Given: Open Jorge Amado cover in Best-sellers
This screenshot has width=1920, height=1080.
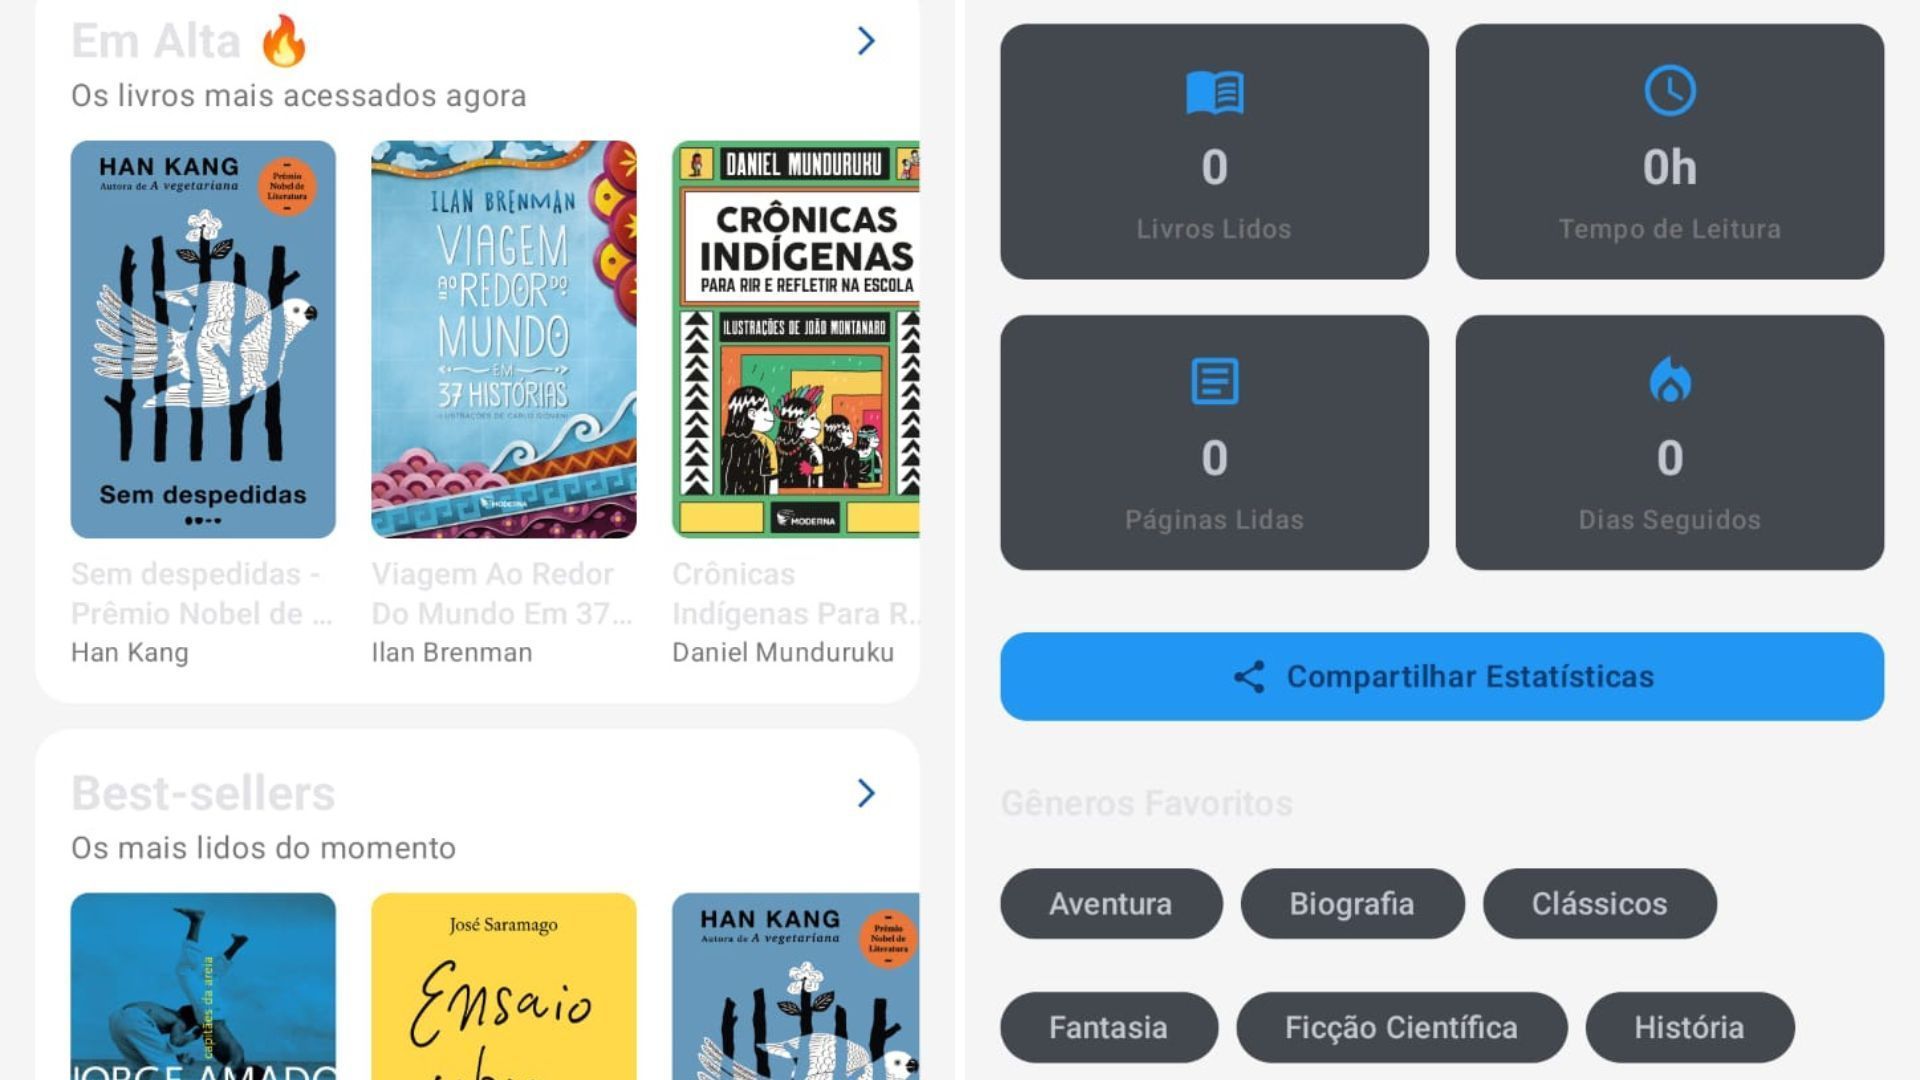Looking at the screenshot, I should coord(203,986).
